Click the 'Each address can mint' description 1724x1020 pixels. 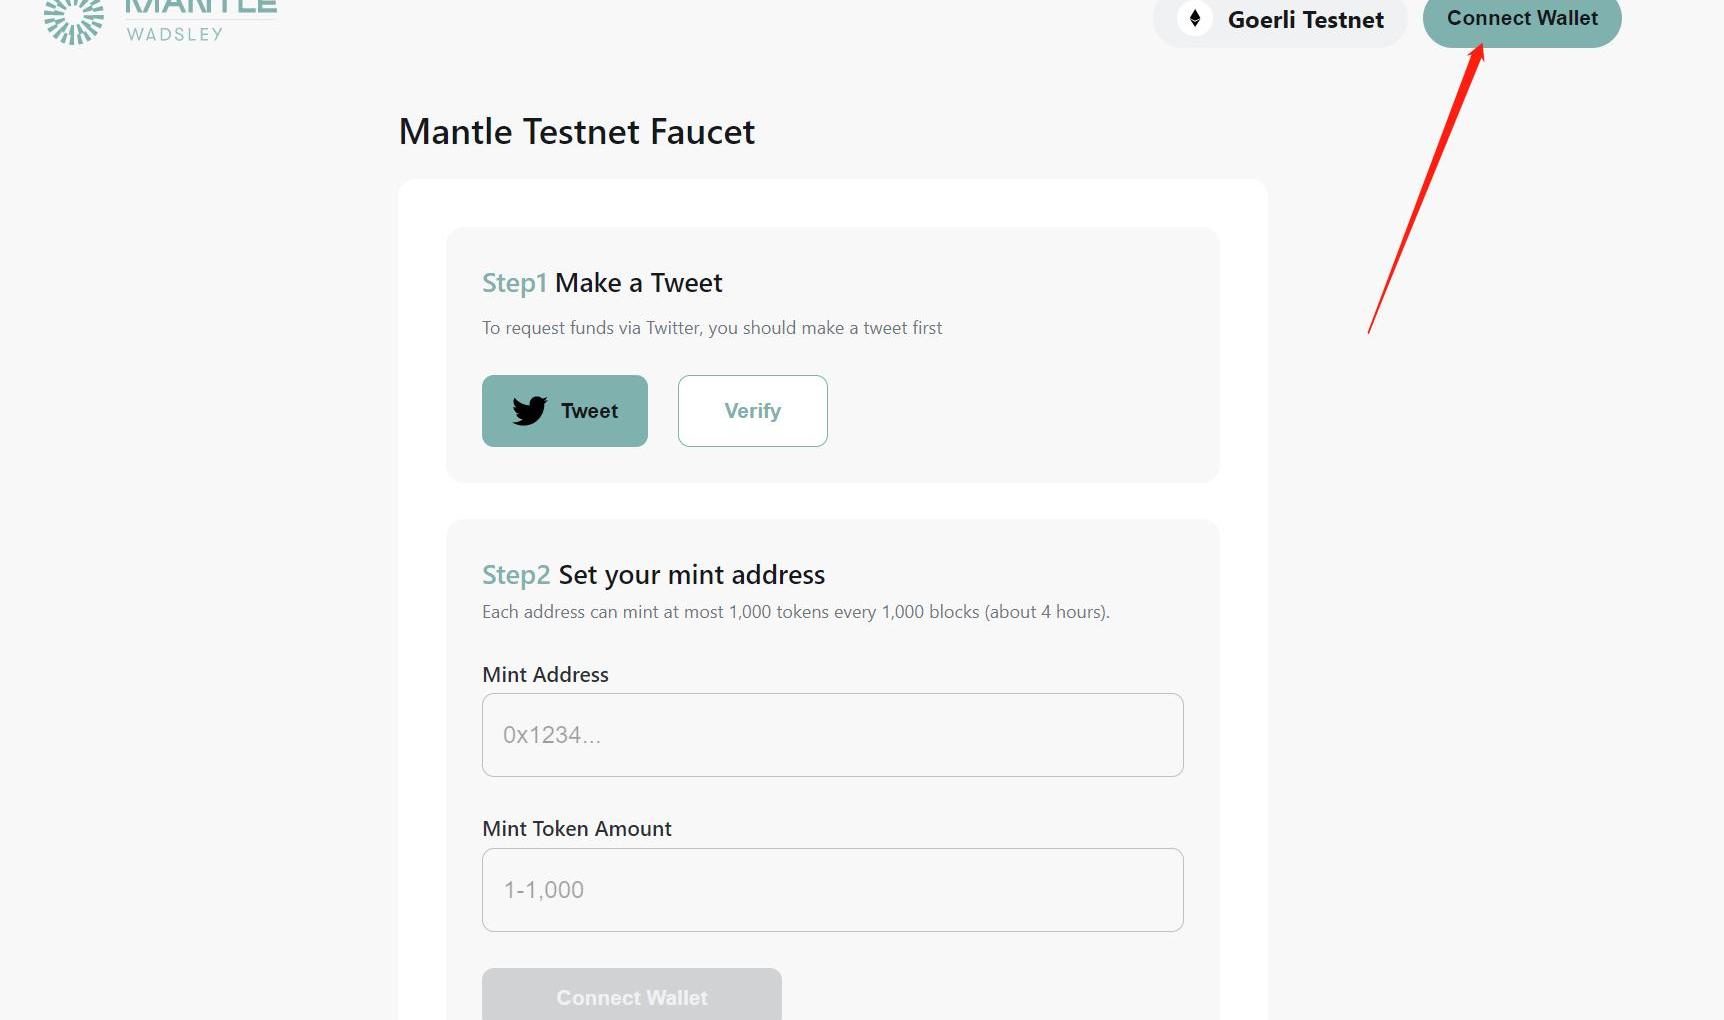795,612
